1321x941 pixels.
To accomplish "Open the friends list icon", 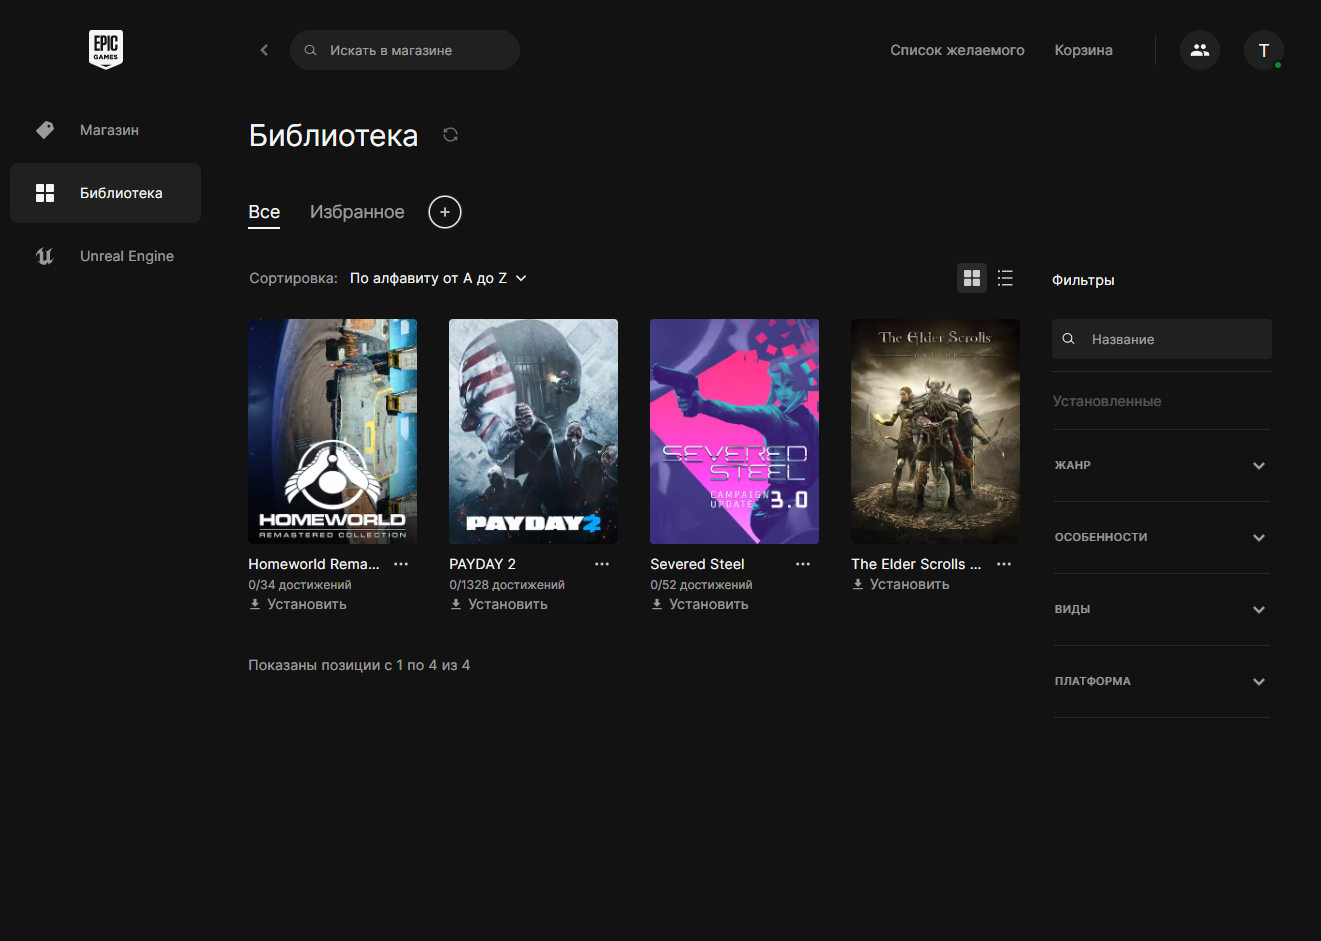I will [1199, 50].
